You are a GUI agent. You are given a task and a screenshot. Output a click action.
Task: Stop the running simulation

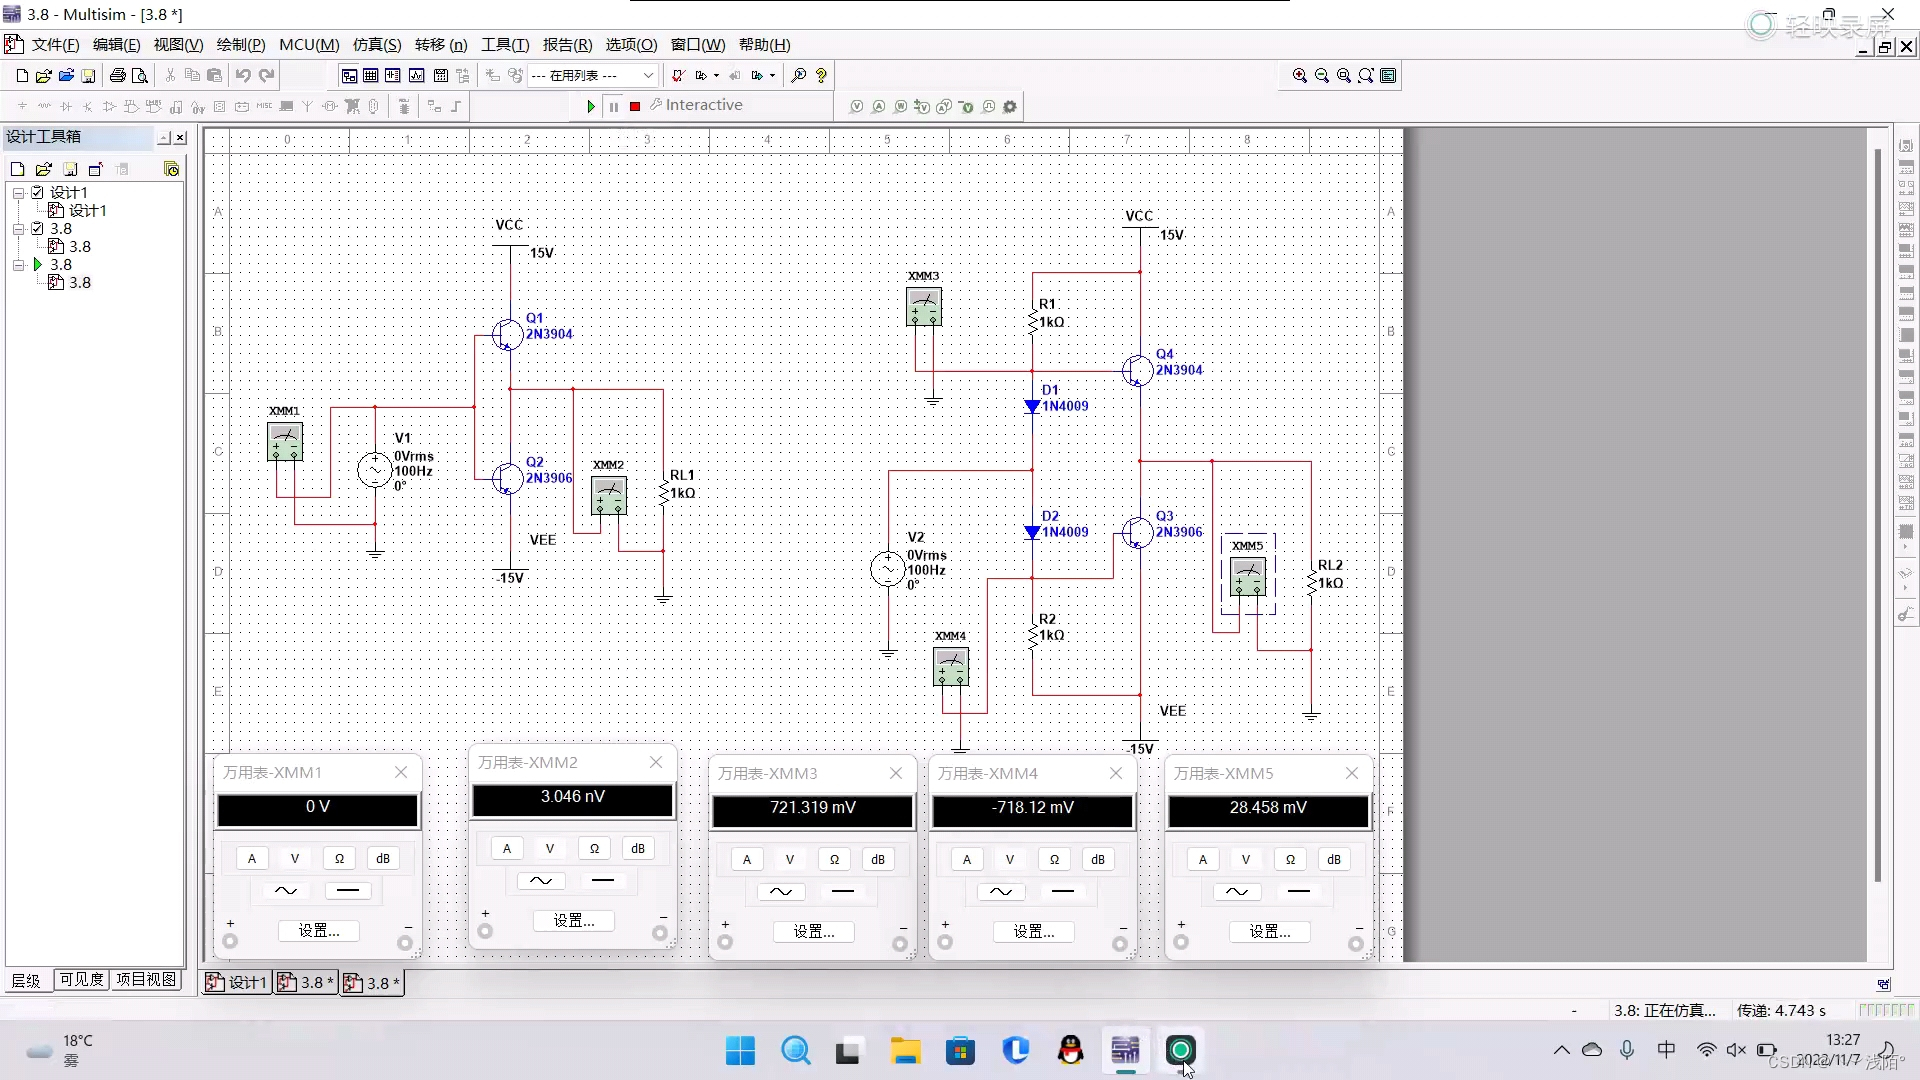coord(635,106)
